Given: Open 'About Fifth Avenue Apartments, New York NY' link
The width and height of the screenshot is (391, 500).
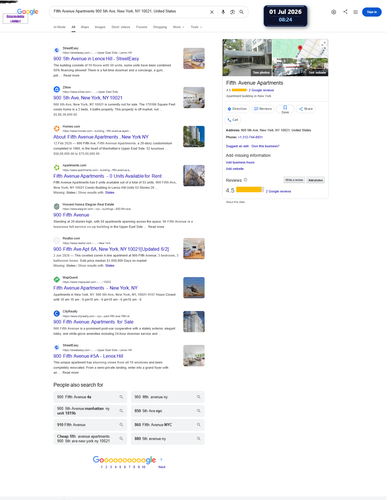Looking at the screenshot, I should 102,138.
